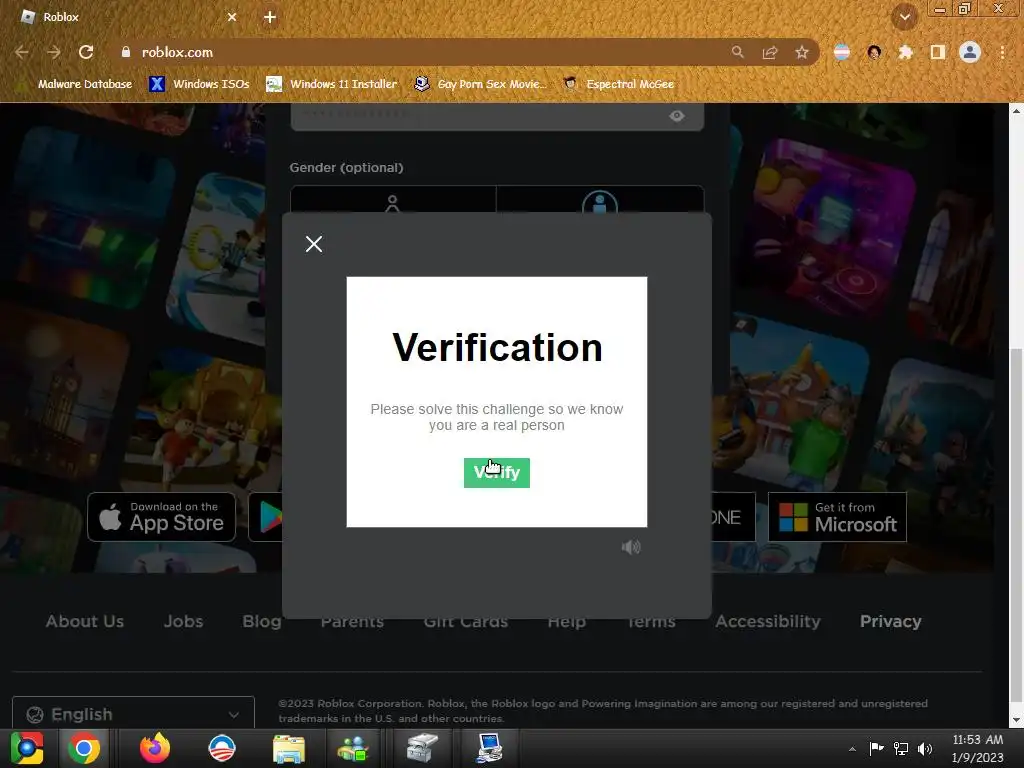Open a new tab with the plus
Screen dimensions: 1024x768
point(270,17)
